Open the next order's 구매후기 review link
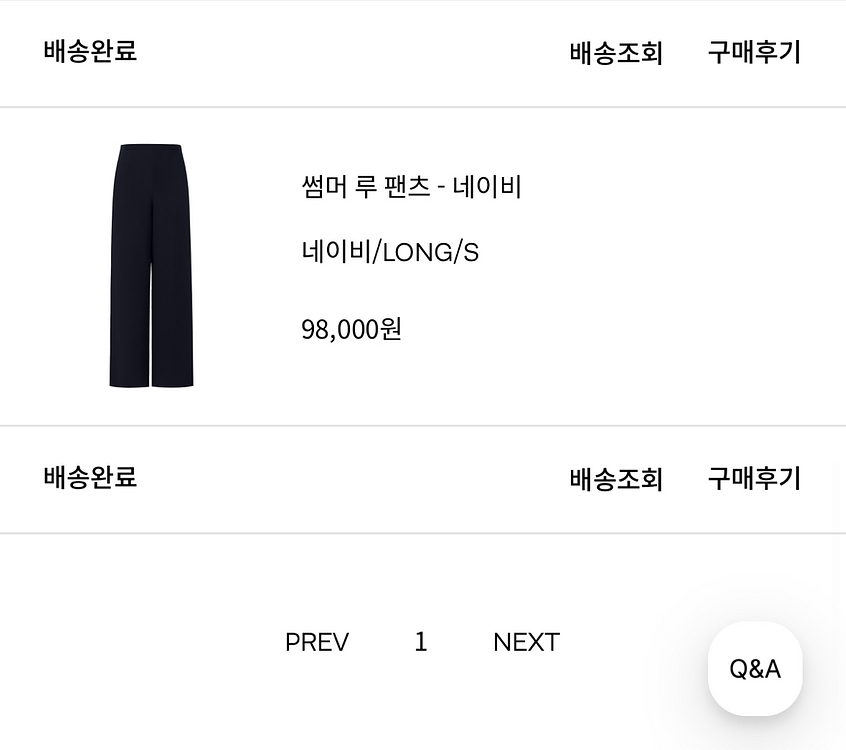 (754, 479)
